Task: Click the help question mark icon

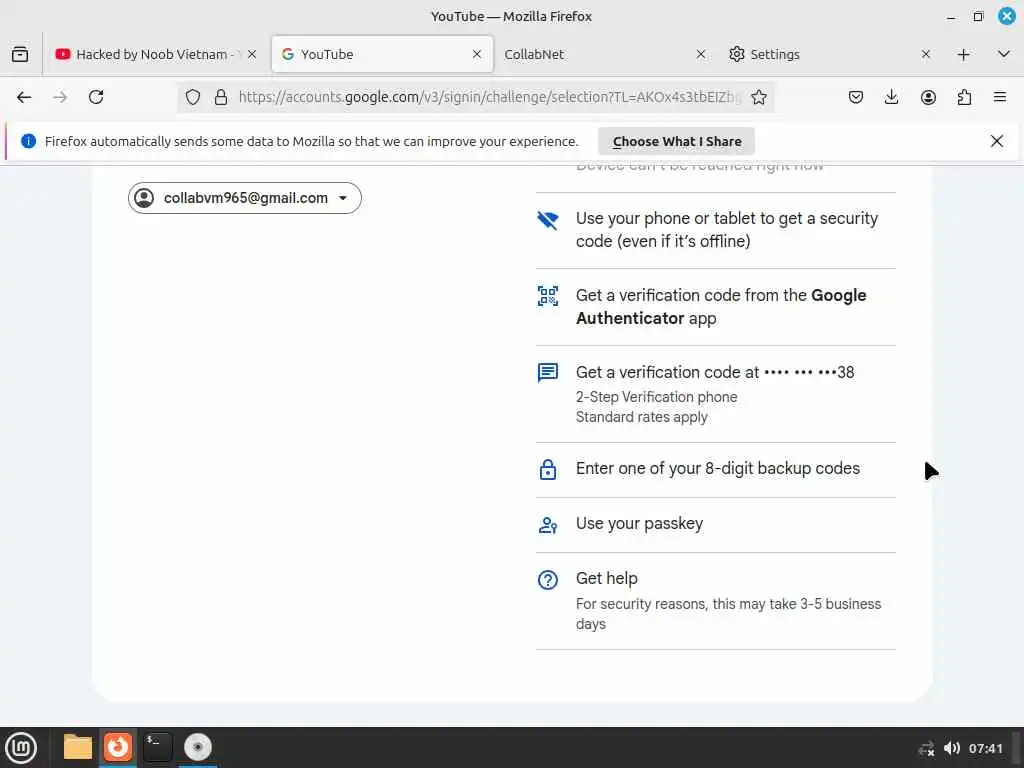Action: [x=548, y=580]
